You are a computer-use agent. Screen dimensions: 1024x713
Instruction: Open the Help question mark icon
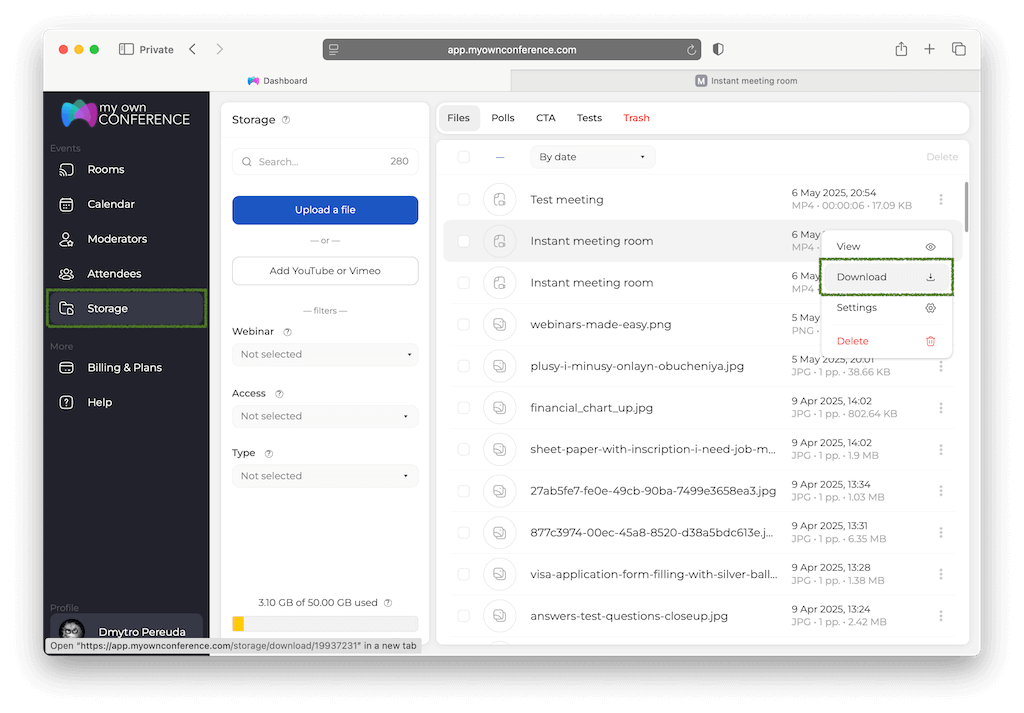(x=67, y=402)
